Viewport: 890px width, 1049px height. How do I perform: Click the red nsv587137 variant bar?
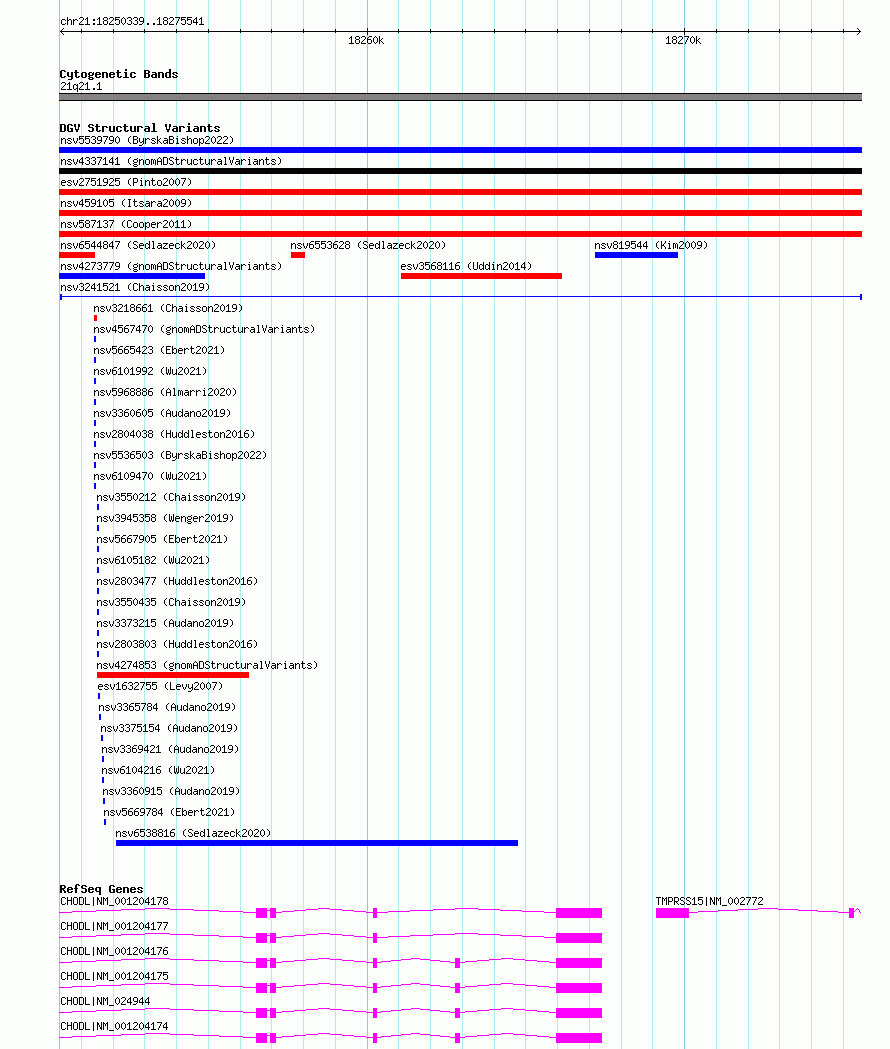coord(460,234)
